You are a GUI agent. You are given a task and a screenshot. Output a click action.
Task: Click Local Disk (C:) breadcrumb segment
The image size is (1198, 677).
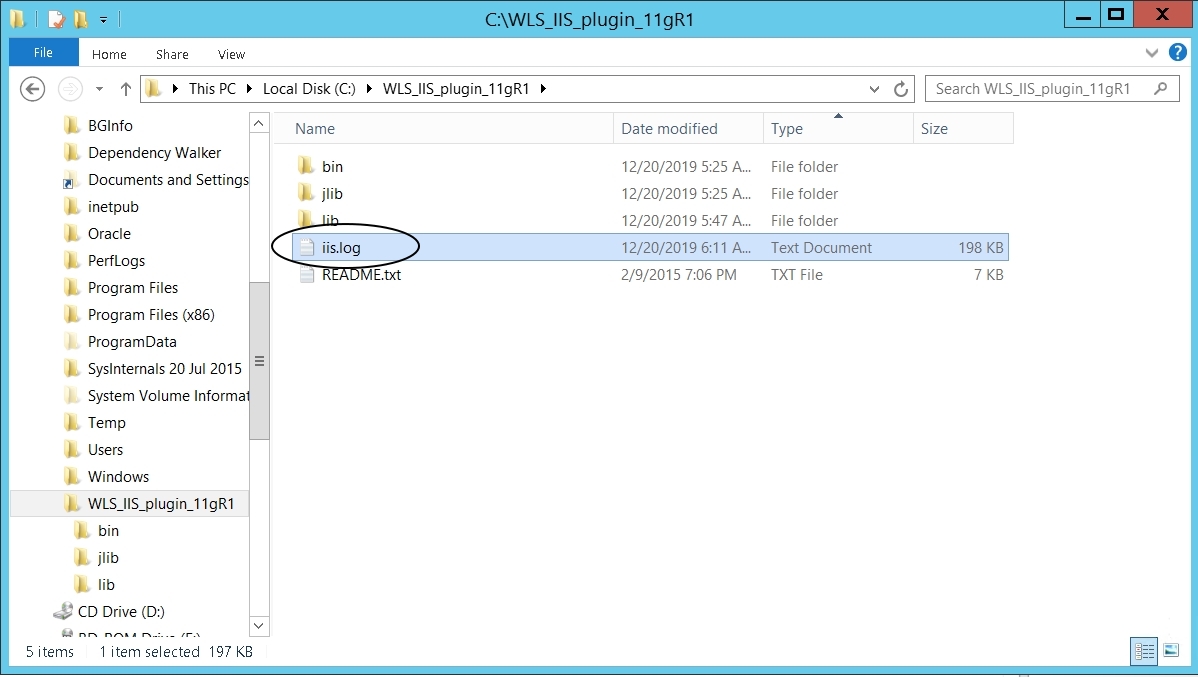tap(309, 89)
